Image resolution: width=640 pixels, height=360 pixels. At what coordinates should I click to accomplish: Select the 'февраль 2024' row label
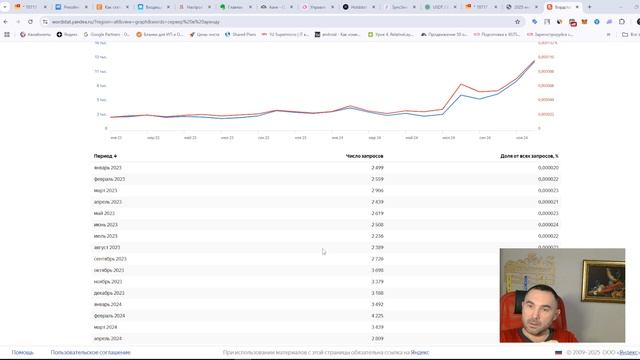(109, 316)
